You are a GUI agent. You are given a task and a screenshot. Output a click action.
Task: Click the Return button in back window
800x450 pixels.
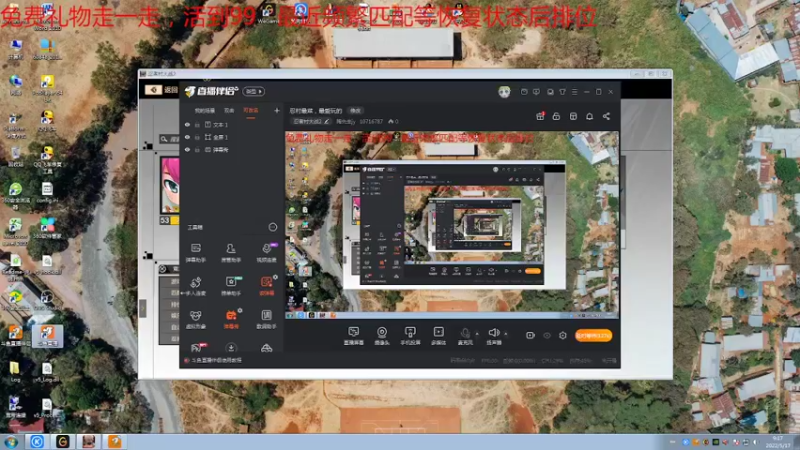point(162,90)
